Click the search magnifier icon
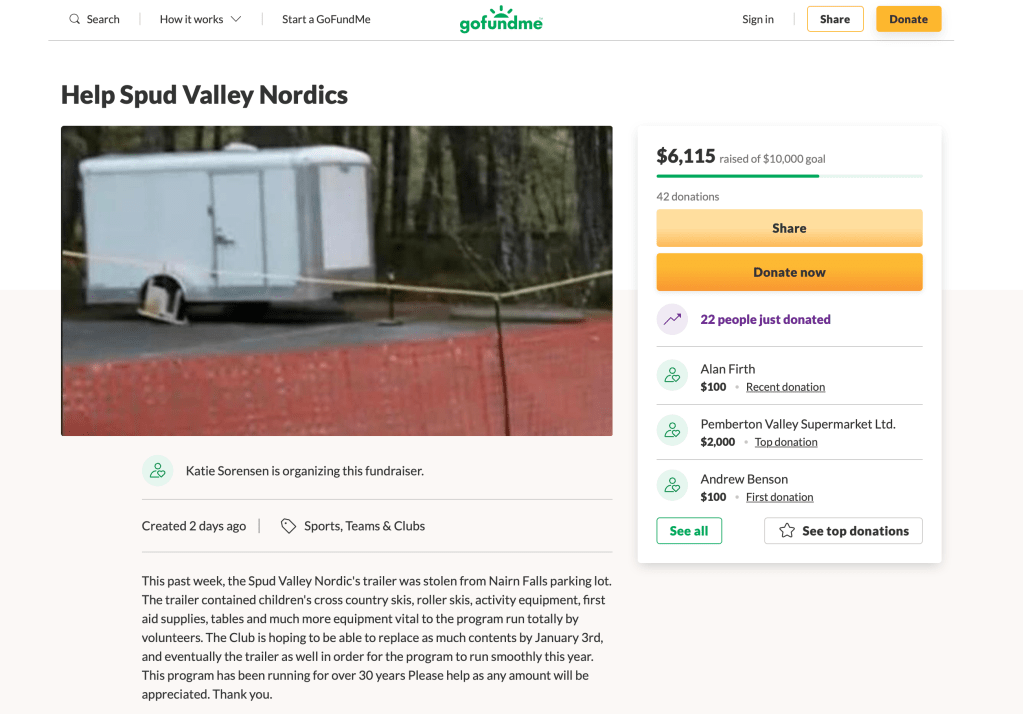The height and width of the screenshot is (714, 1023). click(75, 19)
